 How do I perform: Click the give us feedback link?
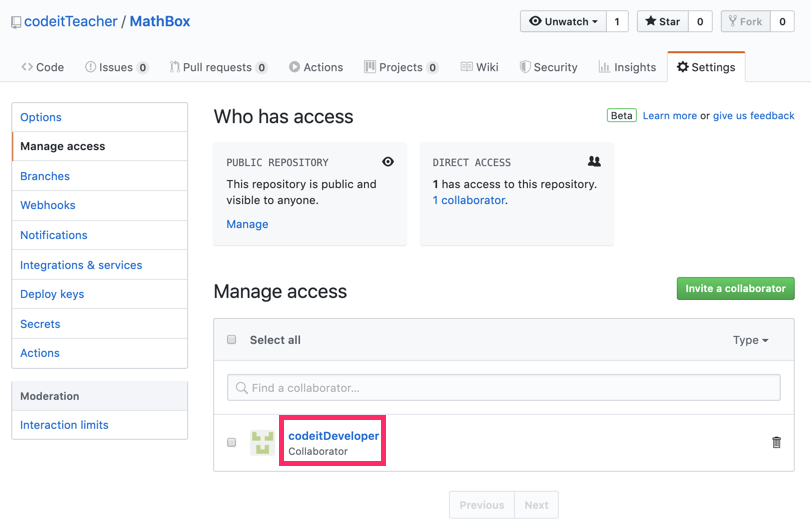coord(754,116)
